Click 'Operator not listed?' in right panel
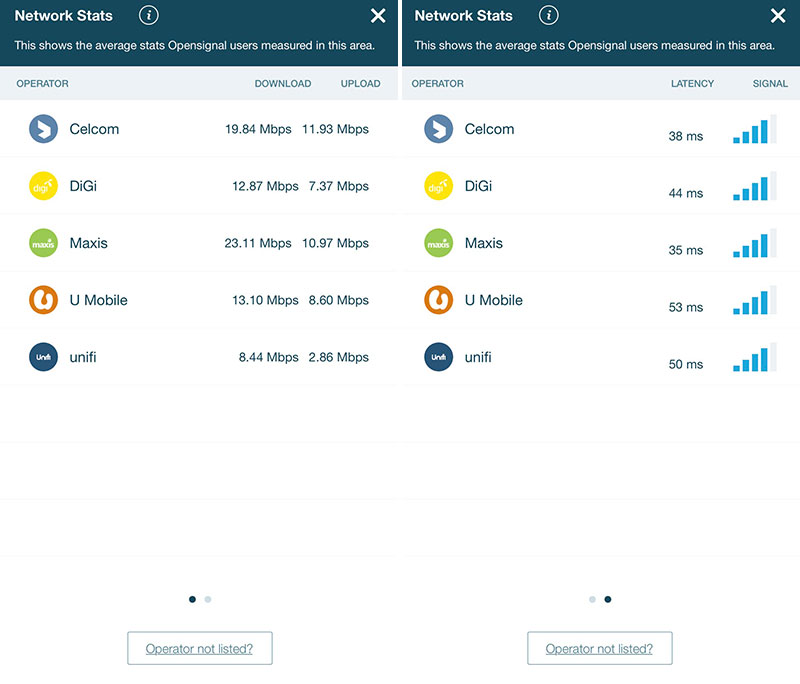The image size is (800, 684). (599, 648)
